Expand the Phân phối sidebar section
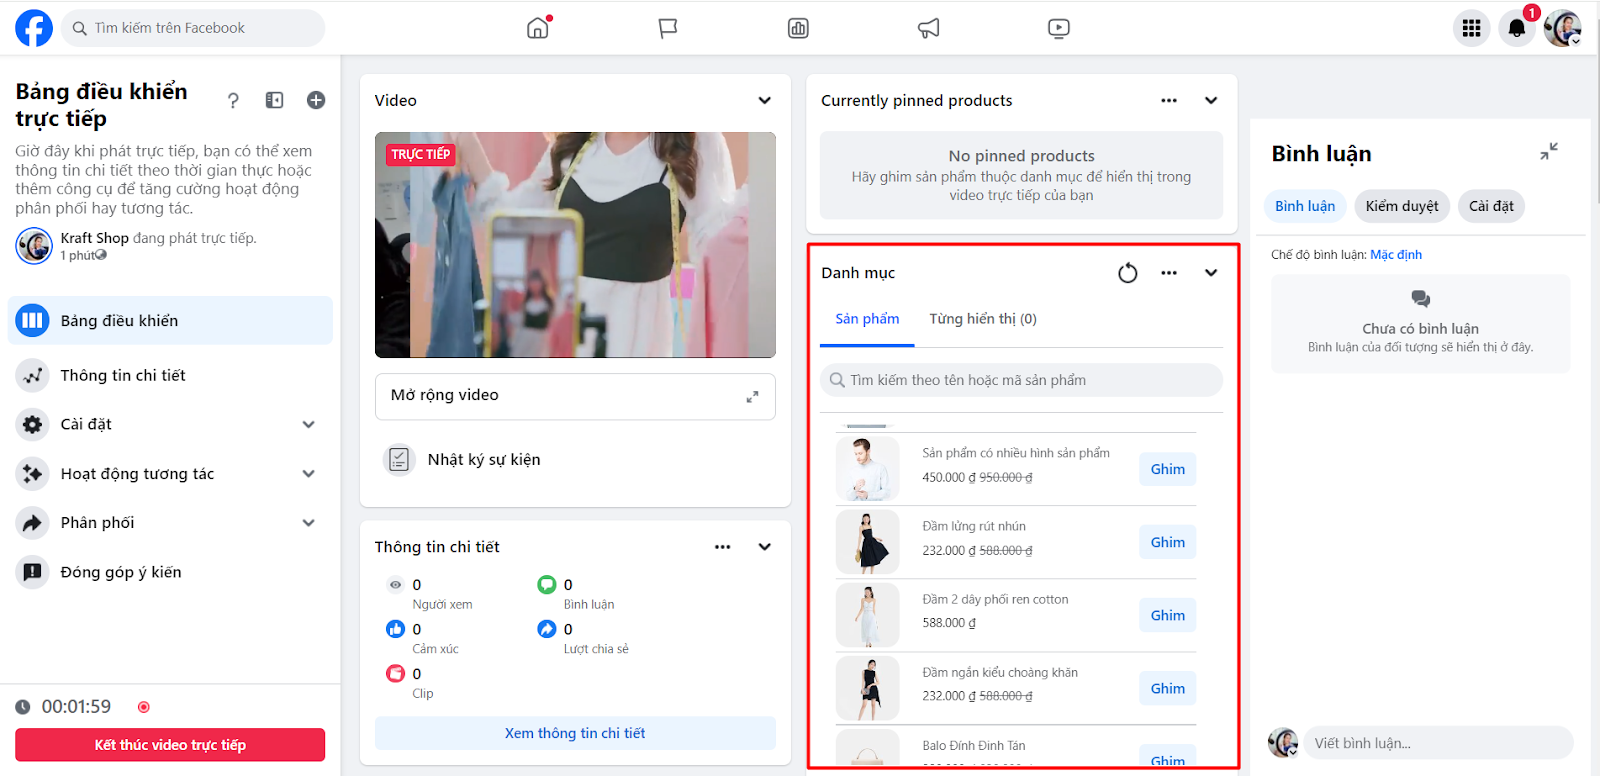1600x776 pixels. pos(309,523)
